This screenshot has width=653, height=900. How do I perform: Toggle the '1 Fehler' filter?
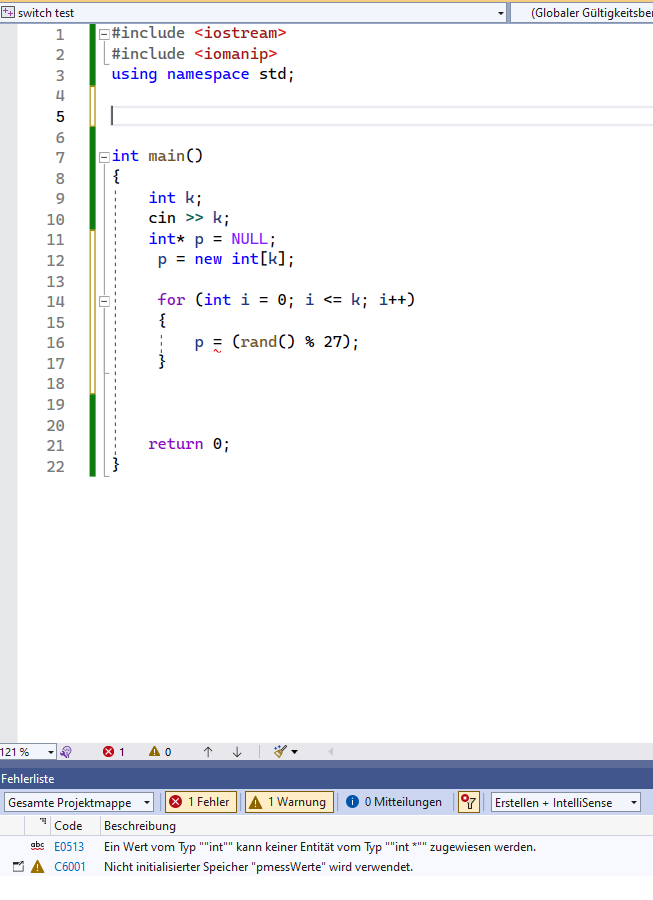[x=201, y=802]
